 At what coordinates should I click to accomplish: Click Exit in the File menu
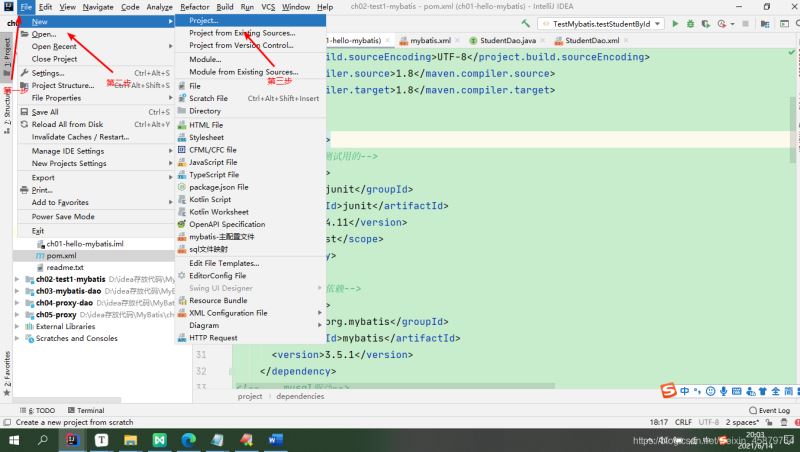point(95,231)
